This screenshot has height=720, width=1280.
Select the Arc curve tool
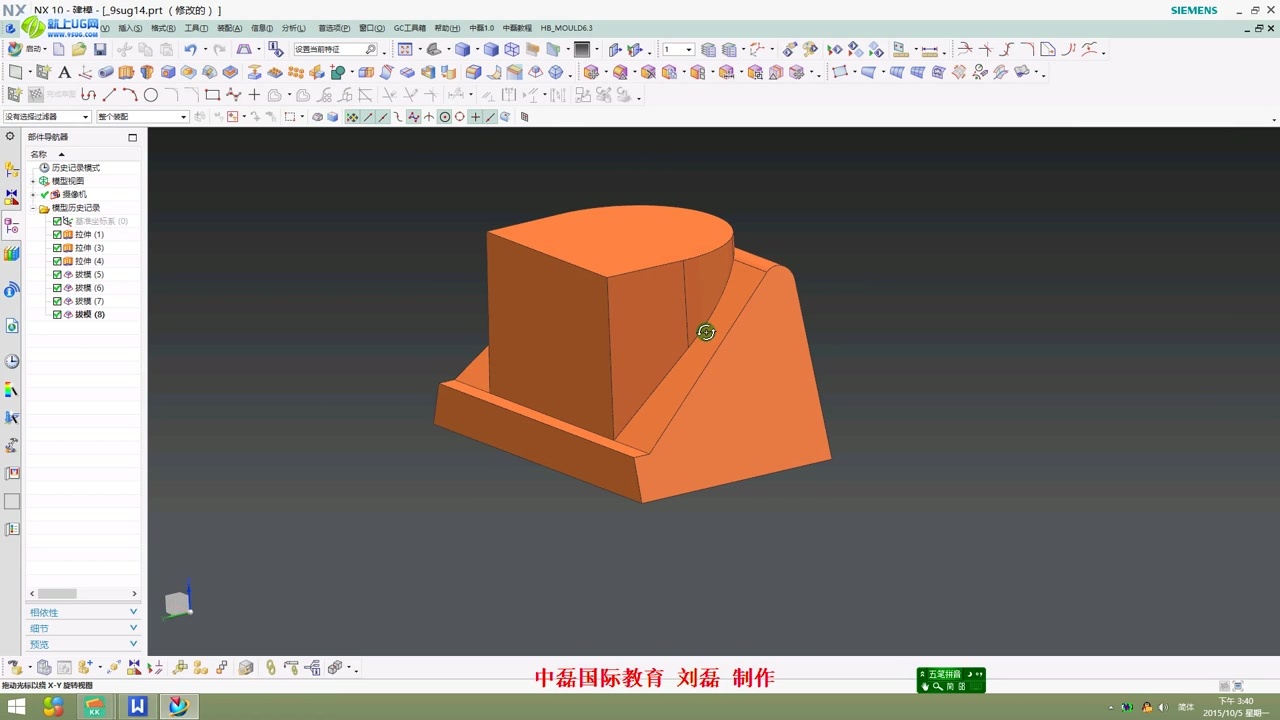(130, 95)
